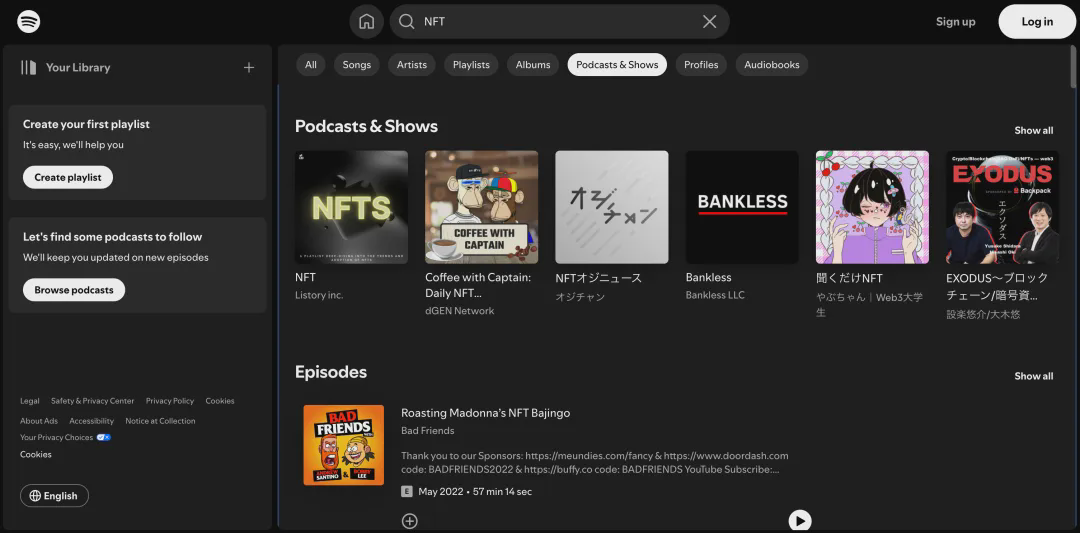Click the Spotify logo icon
The width and height of the screenshot is (1080, 533).
click(x=28, y=21)
